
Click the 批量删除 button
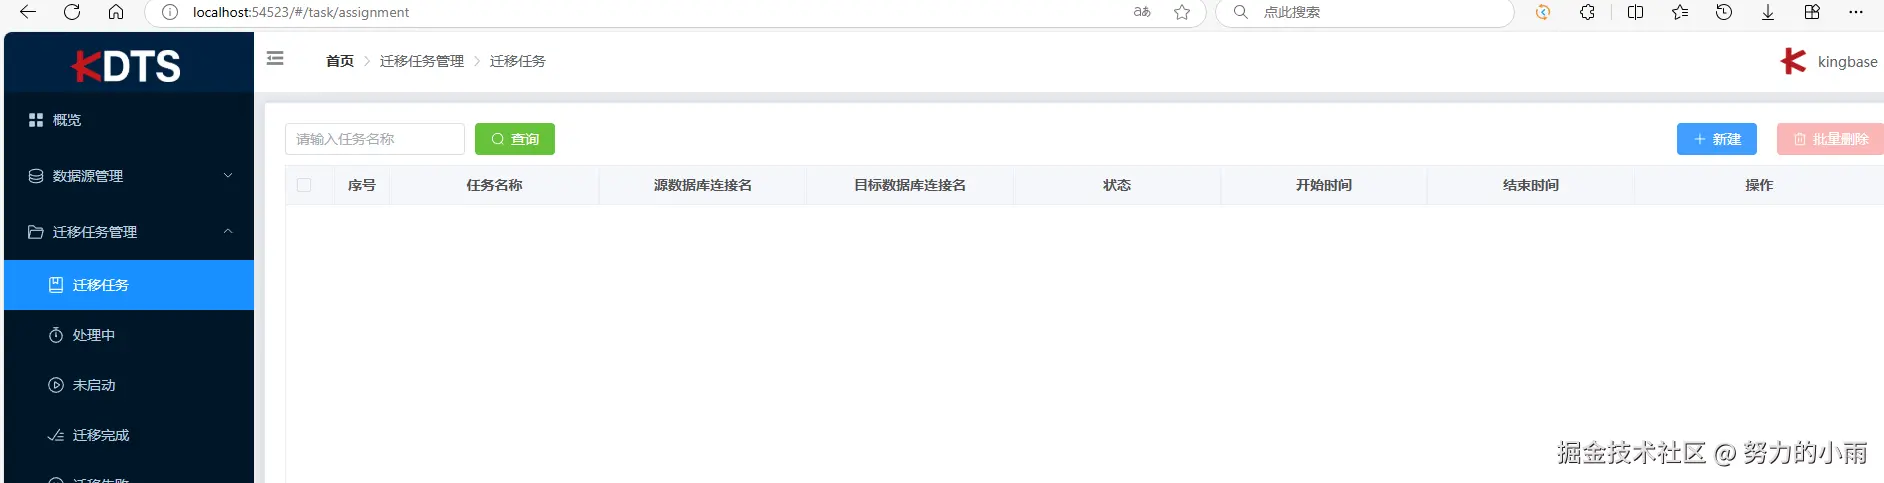click(1830, 139)
